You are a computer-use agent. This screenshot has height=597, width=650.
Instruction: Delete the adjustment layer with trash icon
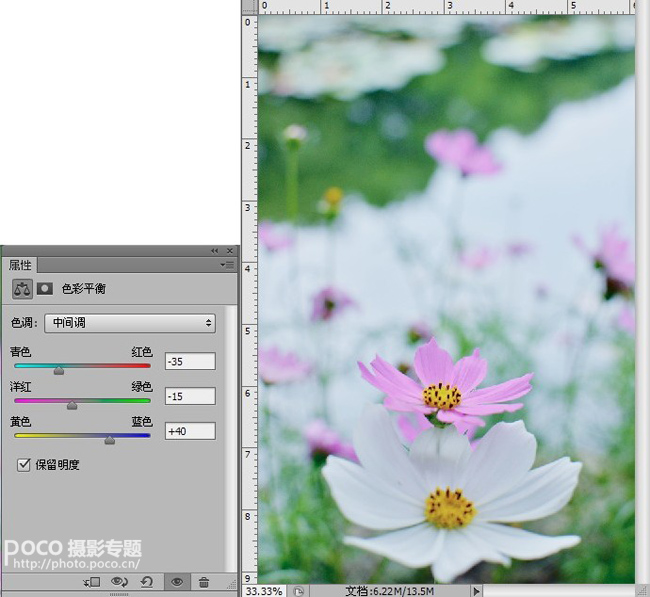204,582
